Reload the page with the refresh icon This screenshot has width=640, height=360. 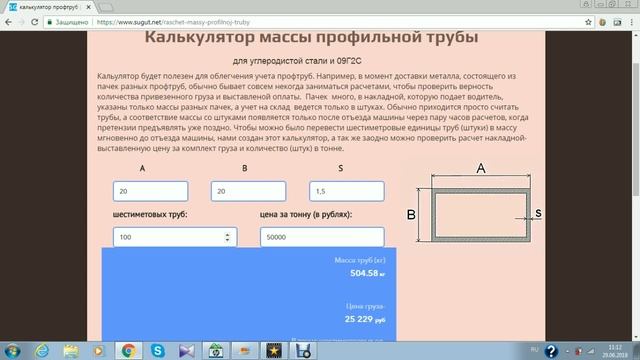pos(35,22)
